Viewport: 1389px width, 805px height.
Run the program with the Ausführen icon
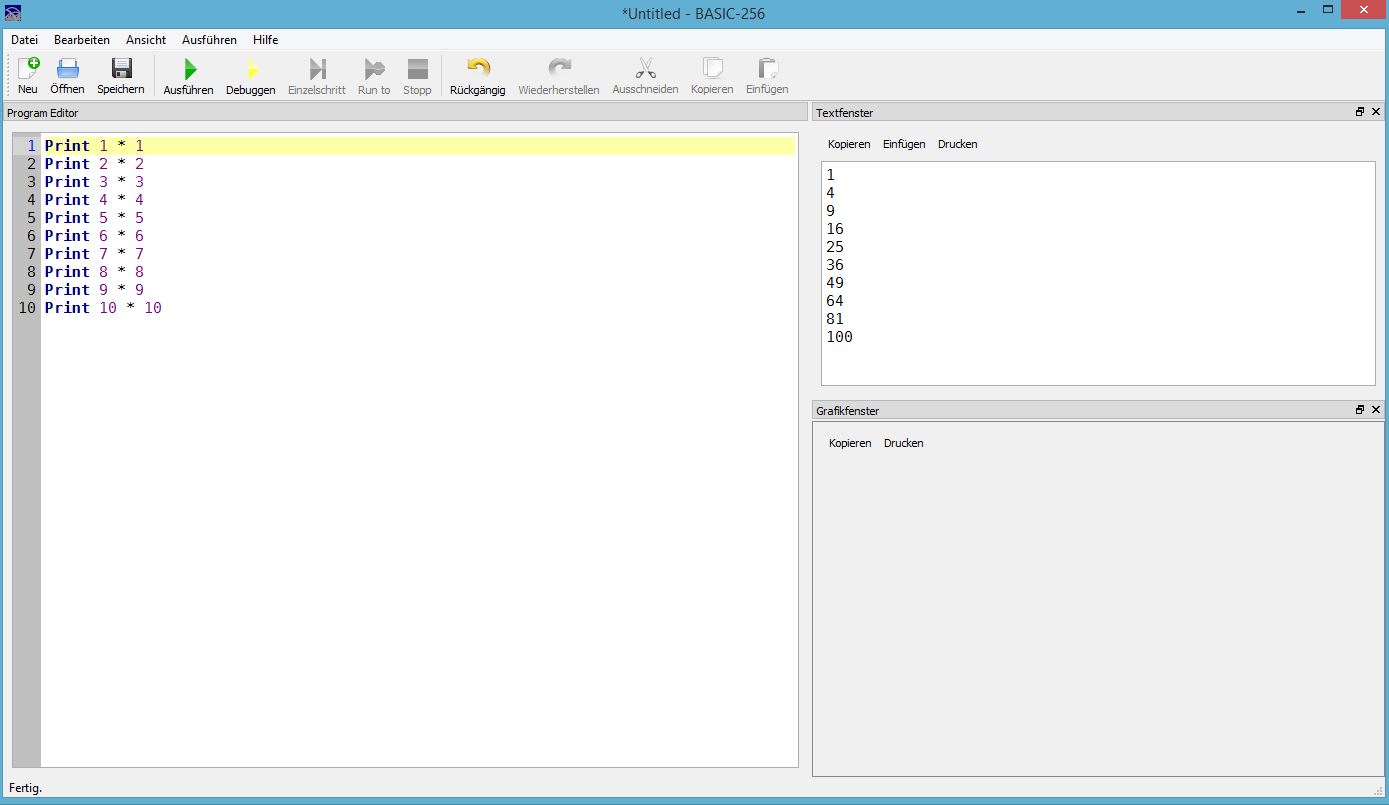pos(189,69)
